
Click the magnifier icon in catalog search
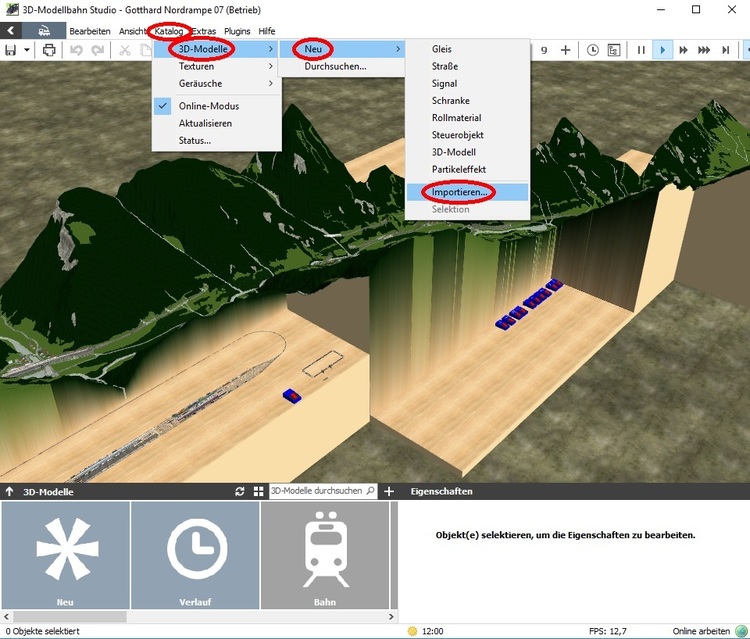[370, 491]
